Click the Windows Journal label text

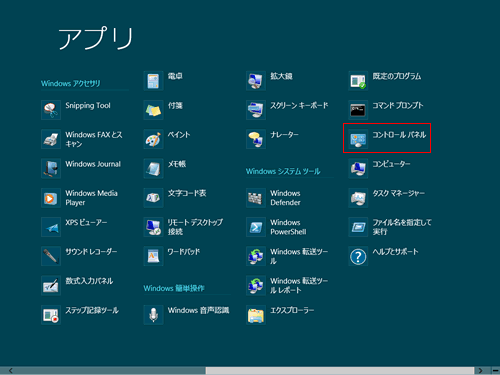tap(93, 164)
